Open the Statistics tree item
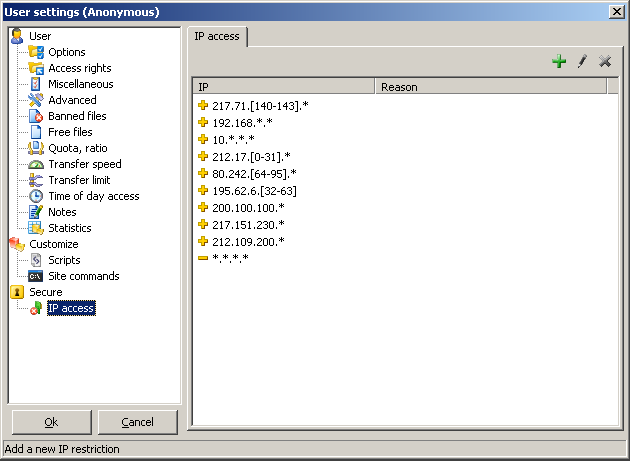Image resolution: width=630 pixels, height=461 pixels. coord(69,228)
